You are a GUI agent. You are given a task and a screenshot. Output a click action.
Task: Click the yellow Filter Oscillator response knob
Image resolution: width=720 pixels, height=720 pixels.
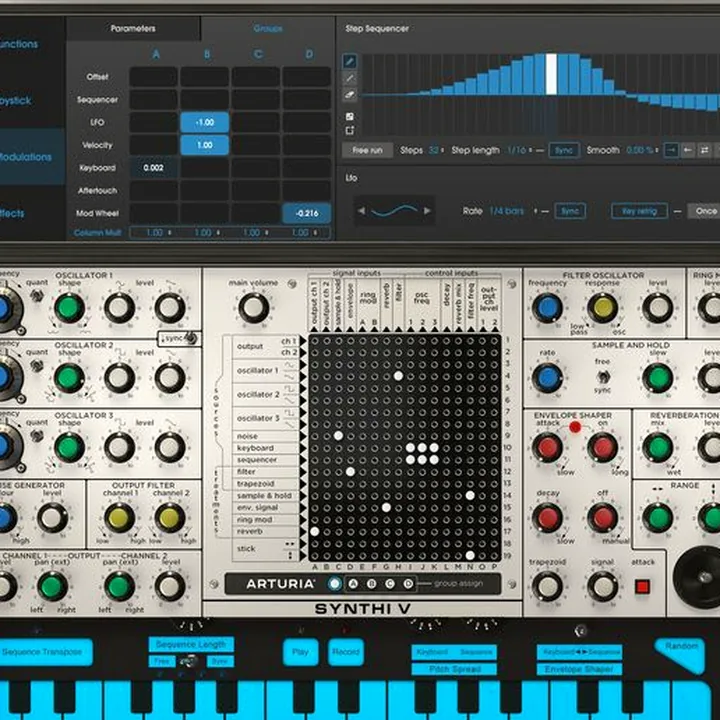[602, 308]
